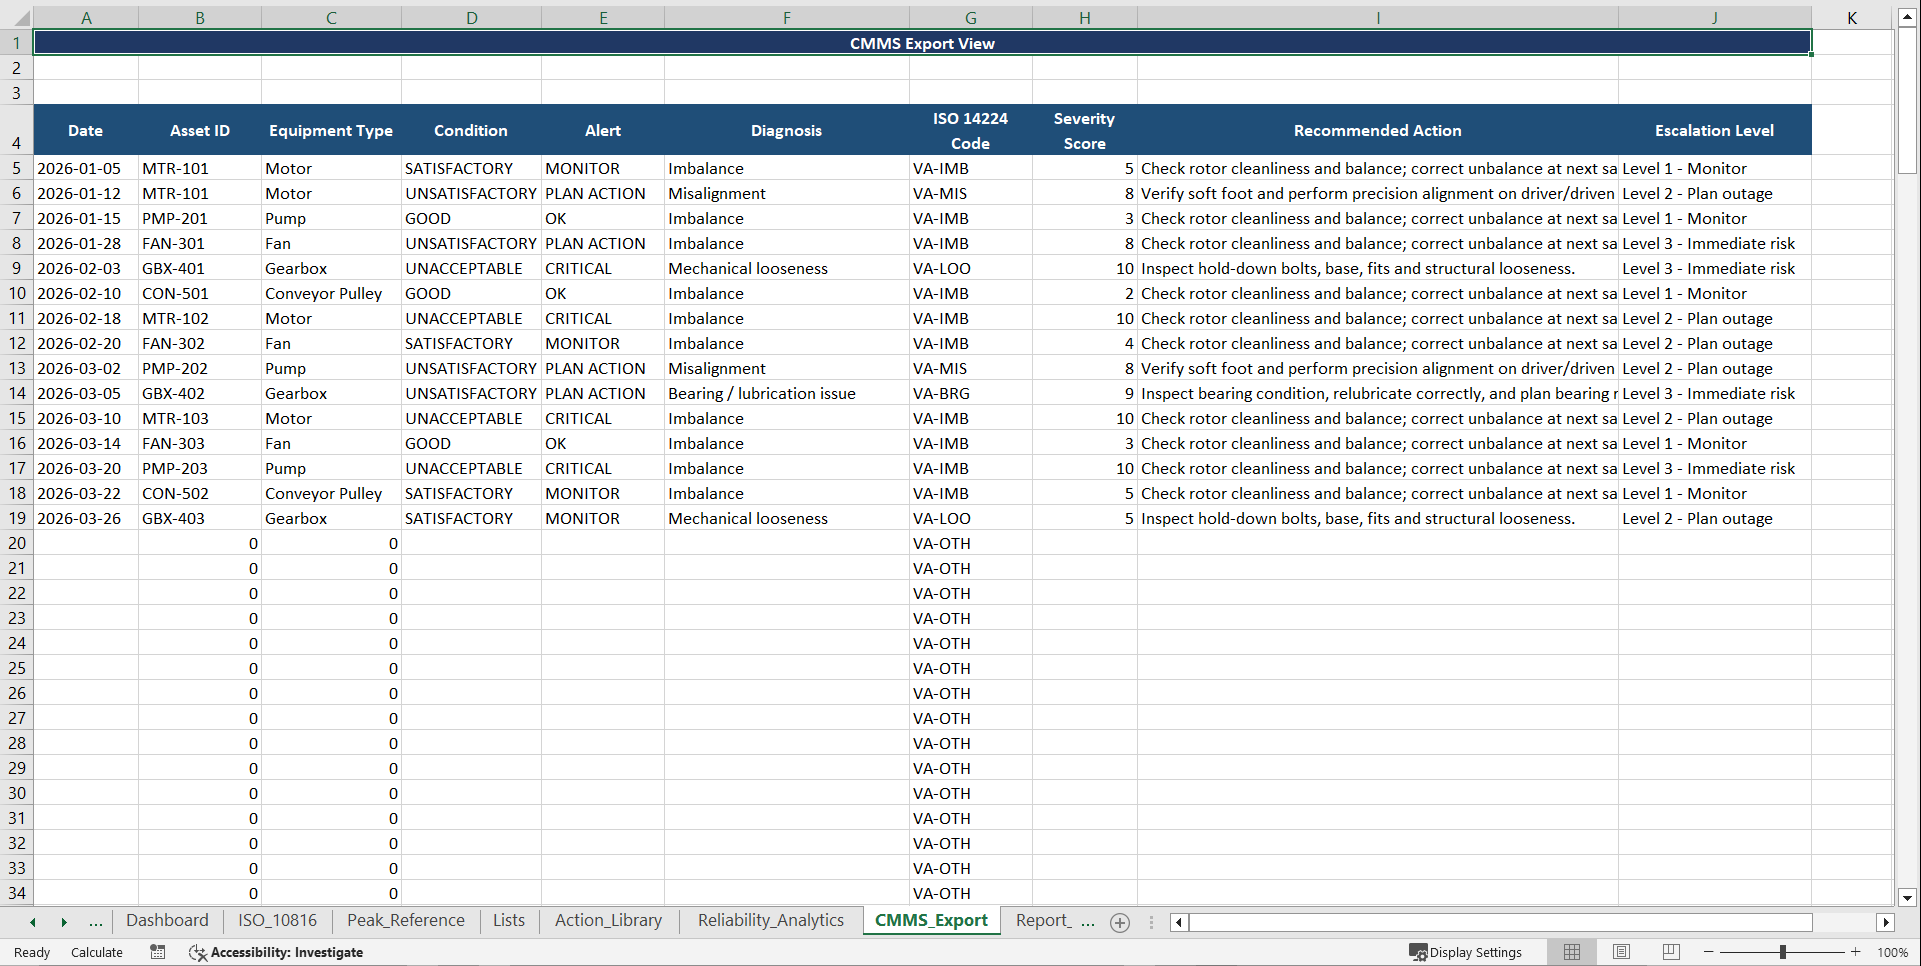Click the macro recording icon in the status bar
Viewport: 1921px width, 966px height.
157,952
